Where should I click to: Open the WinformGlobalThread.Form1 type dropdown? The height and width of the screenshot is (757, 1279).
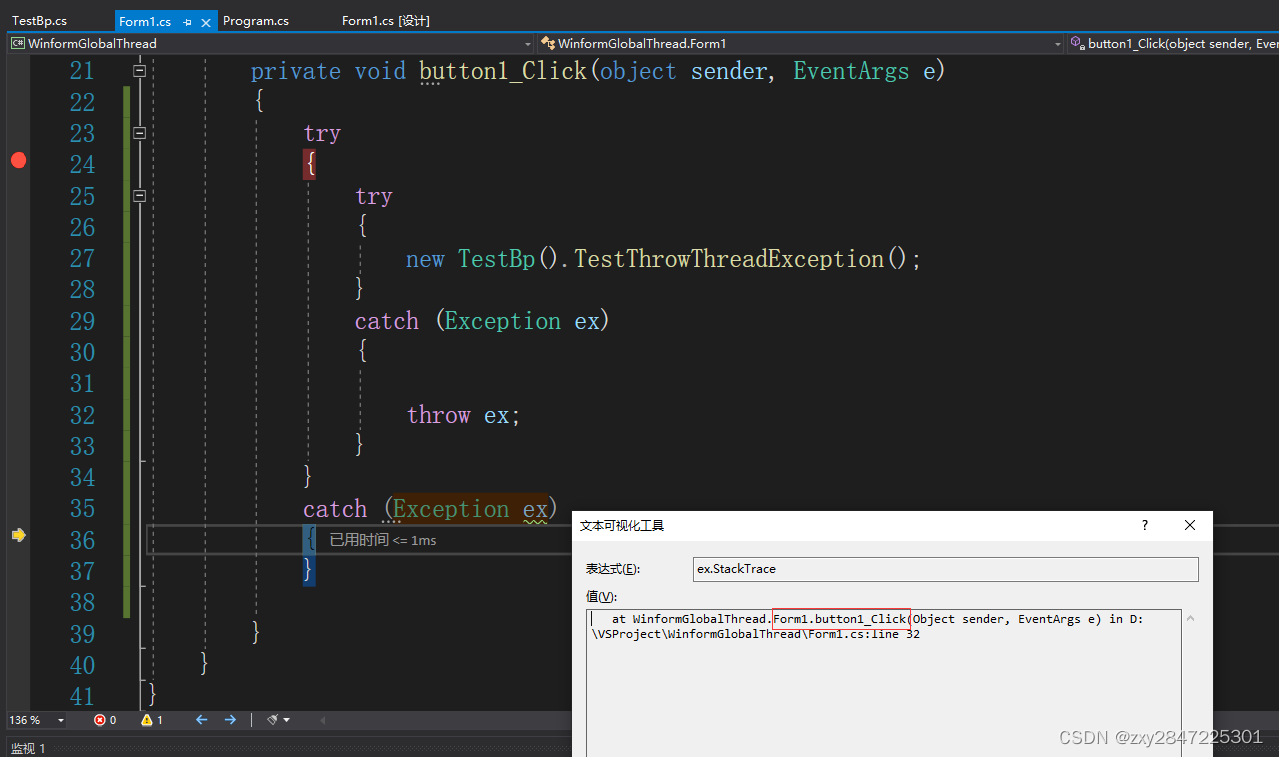click(1058, 44)
